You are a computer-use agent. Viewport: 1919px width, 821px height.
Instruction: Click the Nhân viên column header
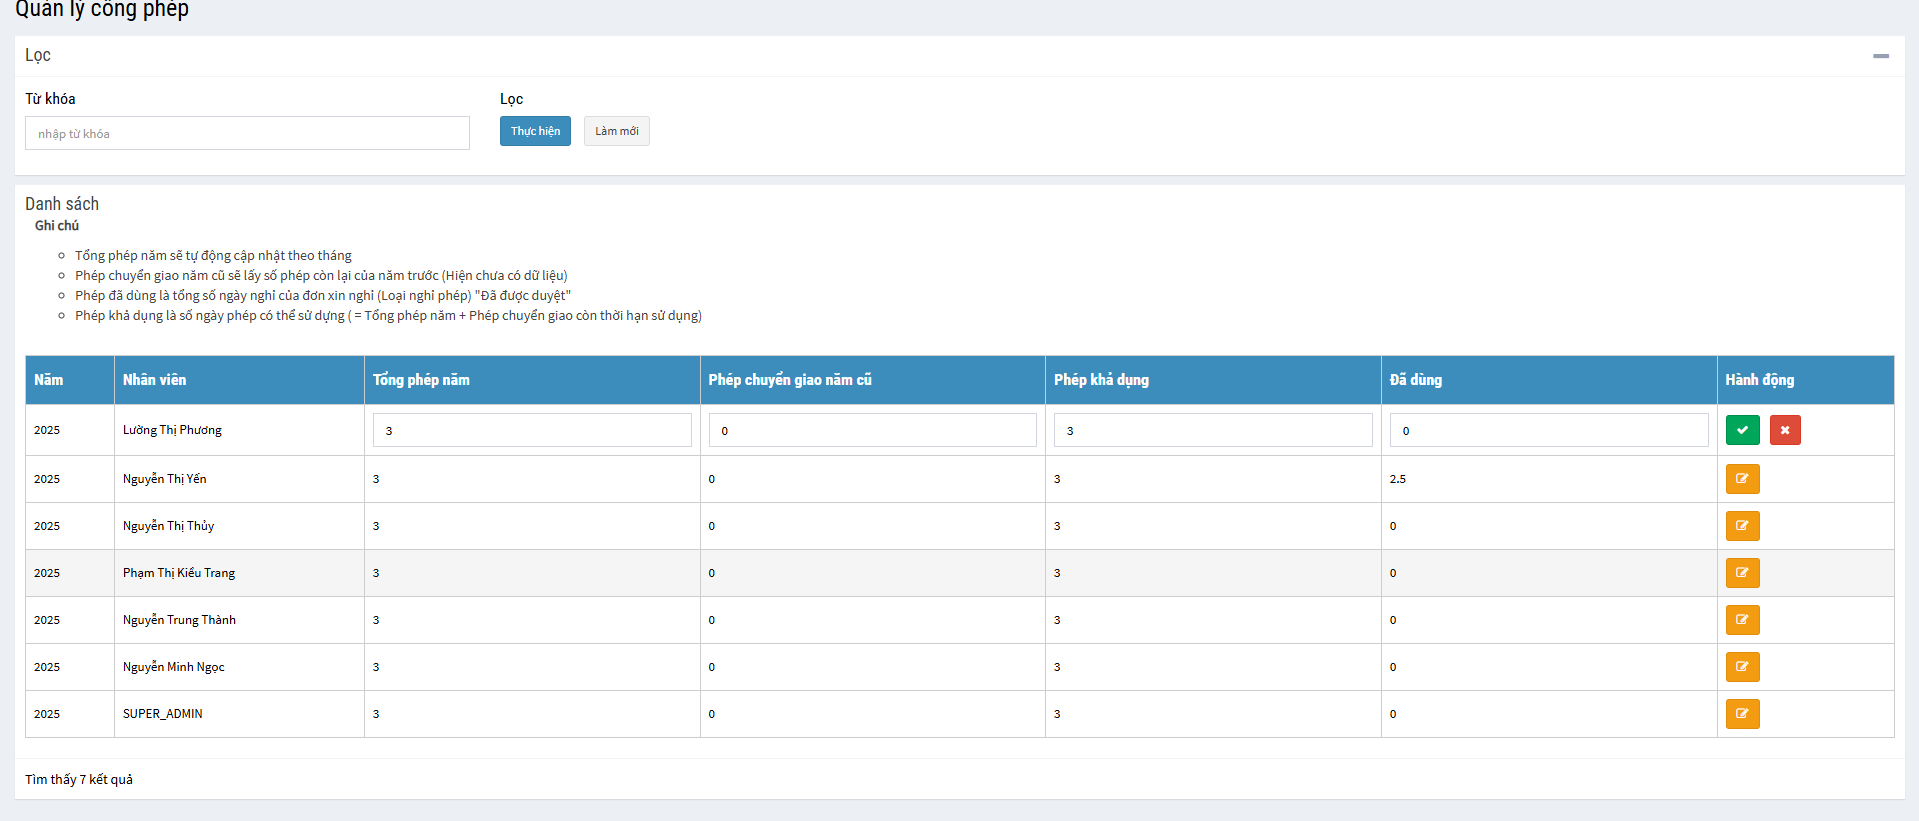click(x=155, y=380)
